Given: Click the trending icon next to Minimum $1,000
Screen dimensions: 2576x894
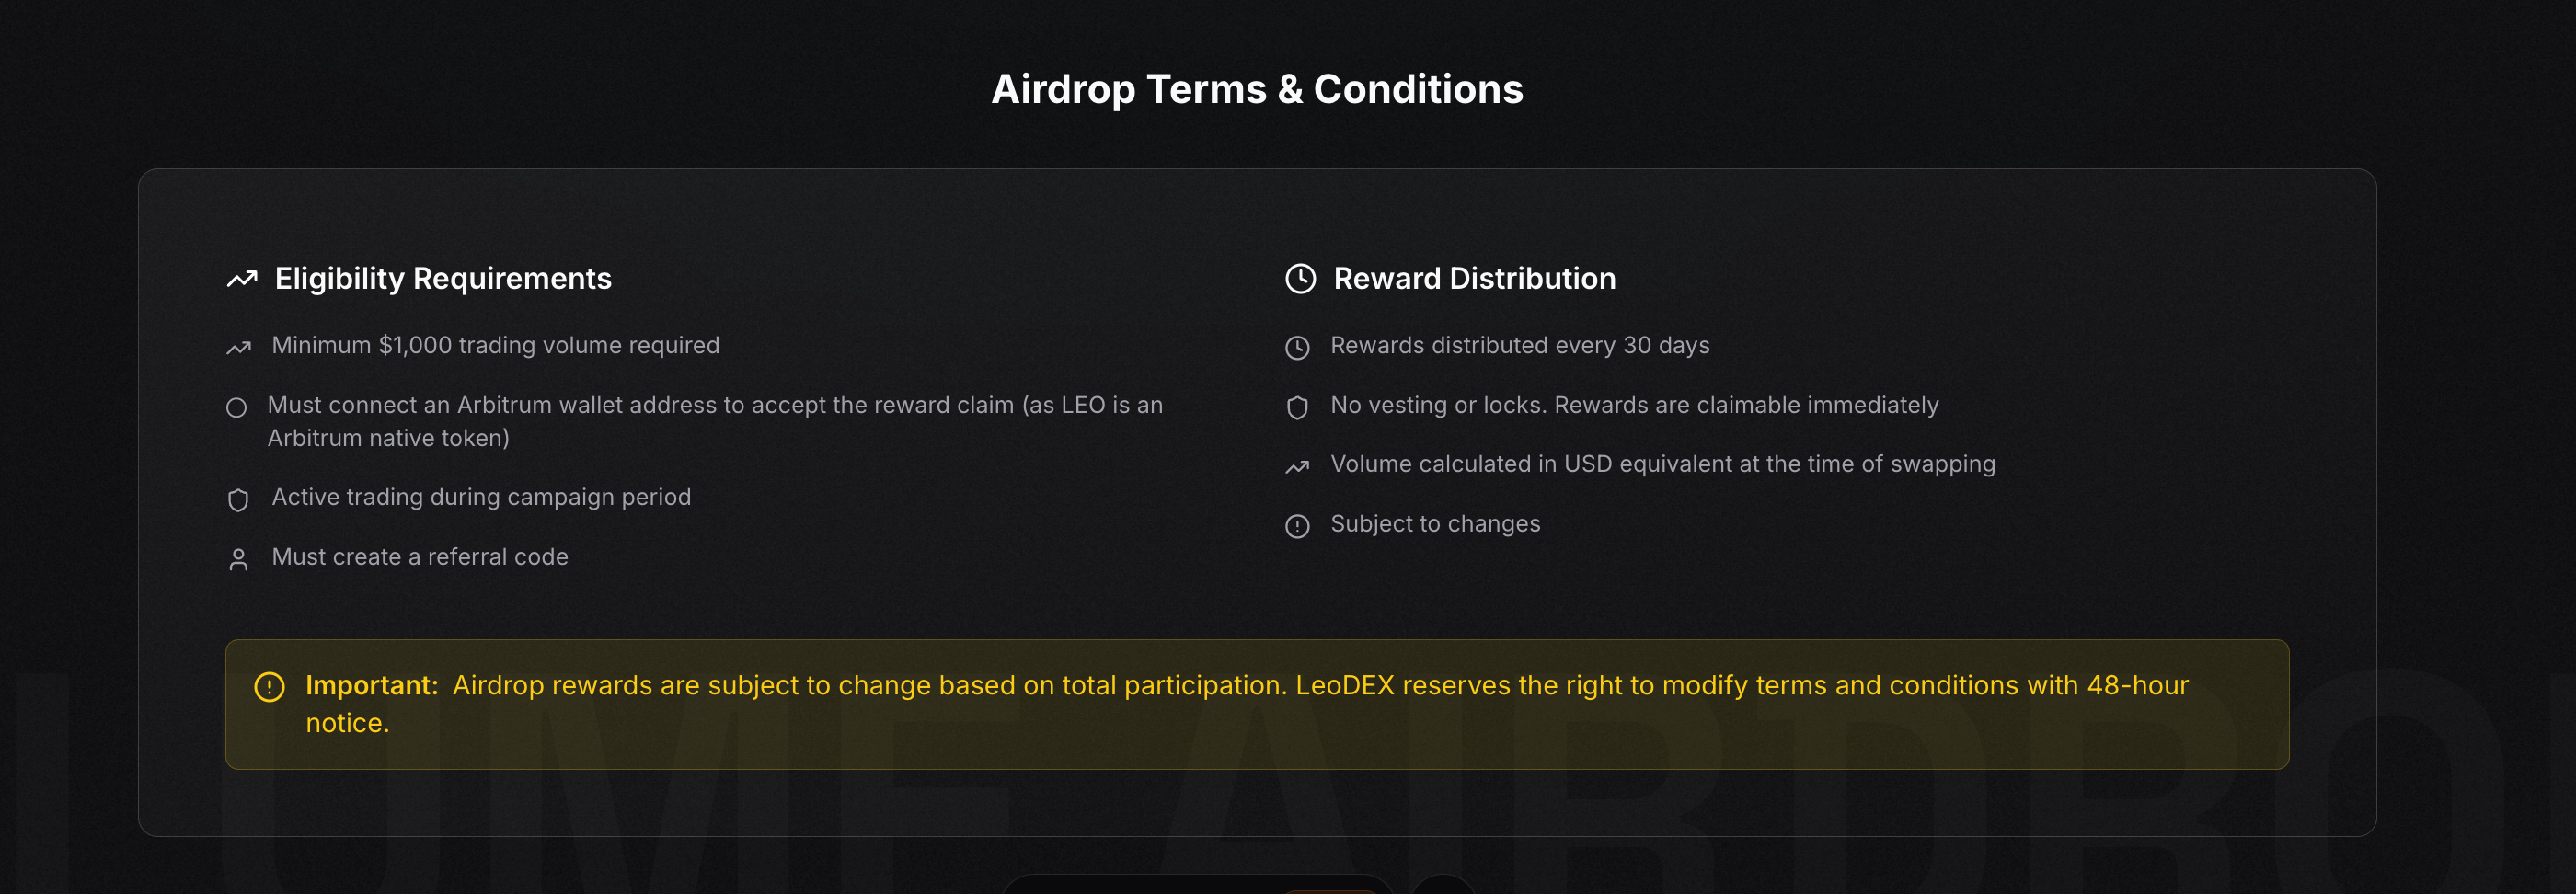Looking at the screenshot, I should tap(238, 348).
